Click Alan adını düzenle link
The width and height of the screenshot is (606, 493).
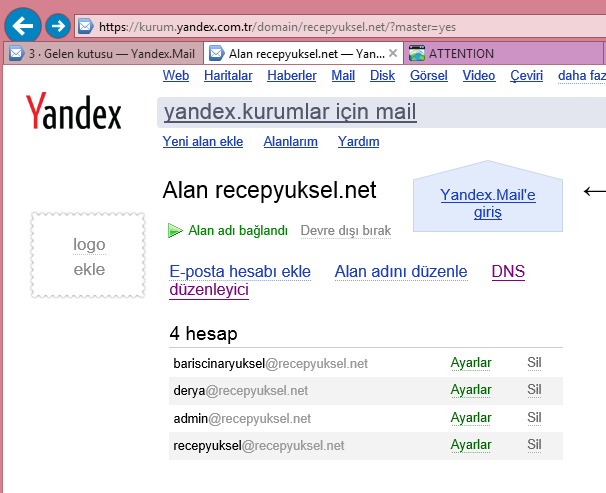[x=401, y=272]
